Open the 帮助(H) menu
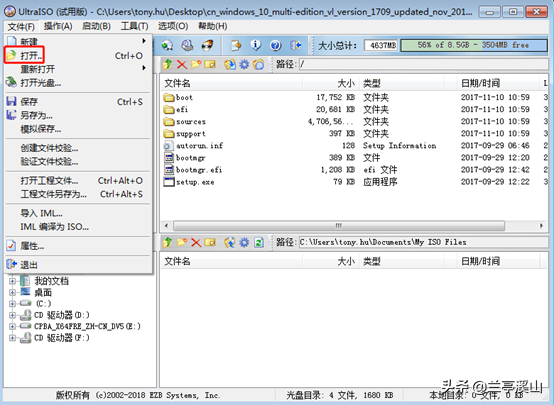554x405 pixels. [x=212, y=26]
